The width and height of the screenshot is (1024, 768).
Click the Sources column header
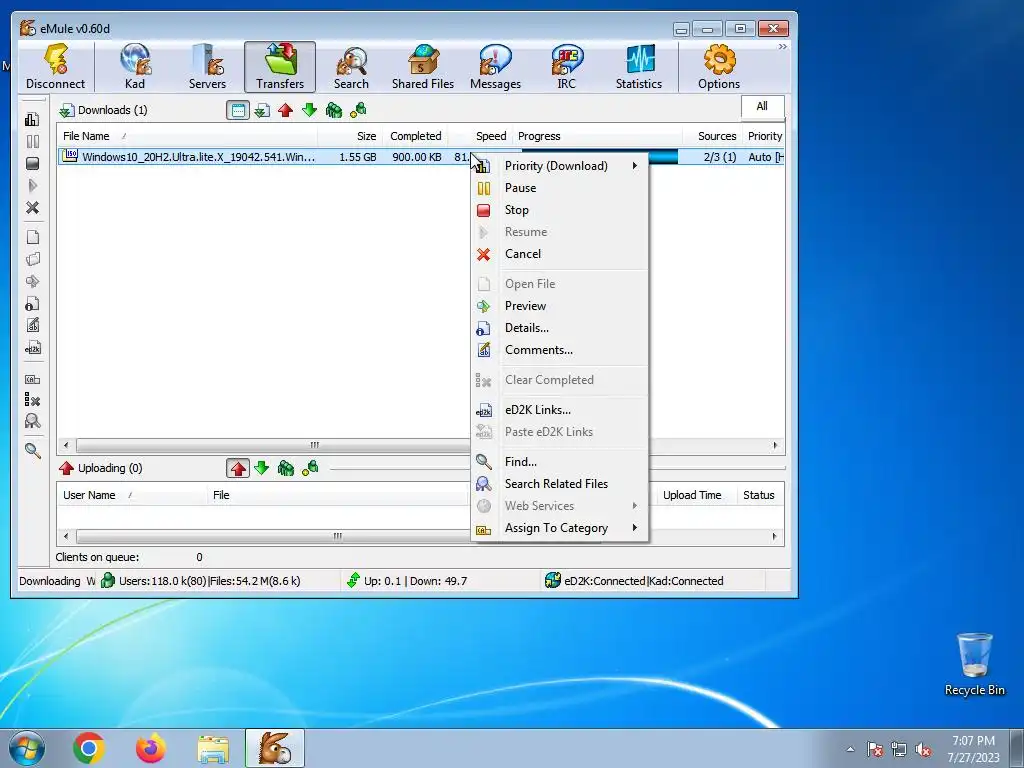coord(712,136)
